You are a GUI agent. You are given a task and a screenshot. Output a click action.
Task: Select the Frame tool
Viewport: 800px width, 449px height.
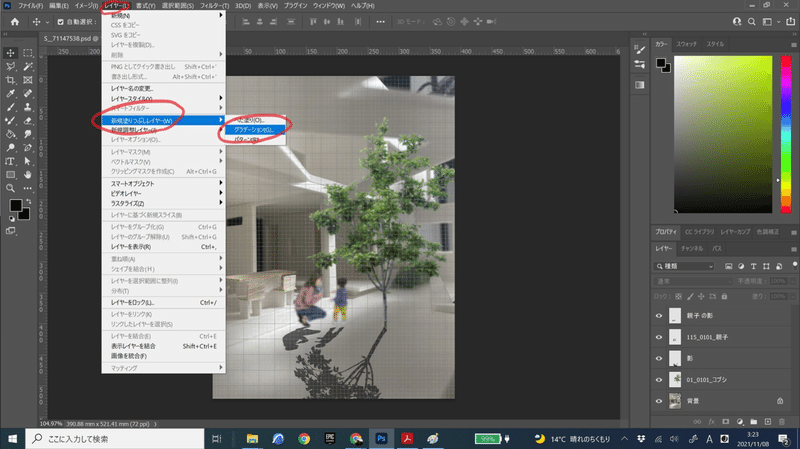point(28,80)
